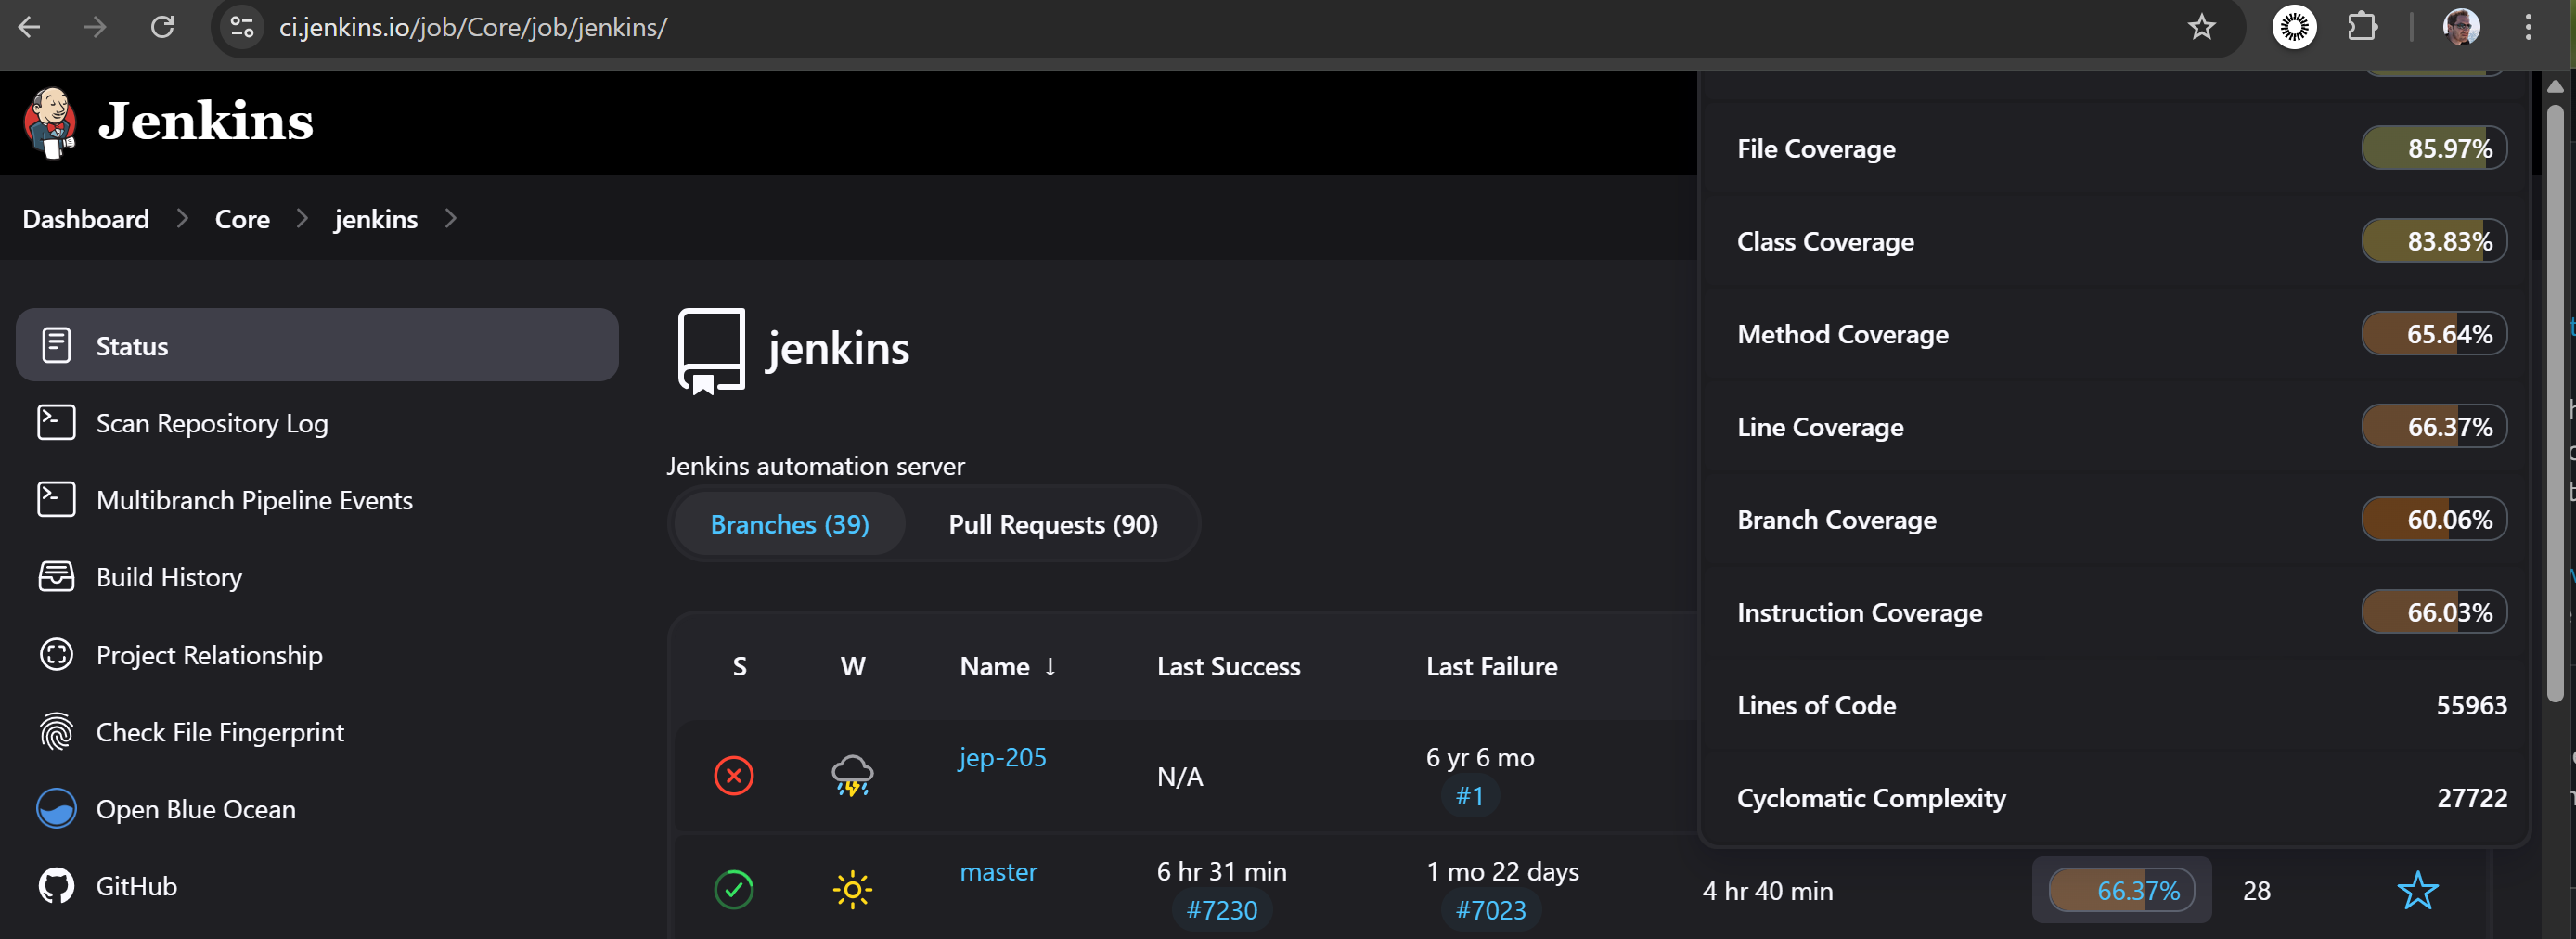Click the Build History tray icon
The width and height of the screenshot is (2576, 939).
(56, 576)
